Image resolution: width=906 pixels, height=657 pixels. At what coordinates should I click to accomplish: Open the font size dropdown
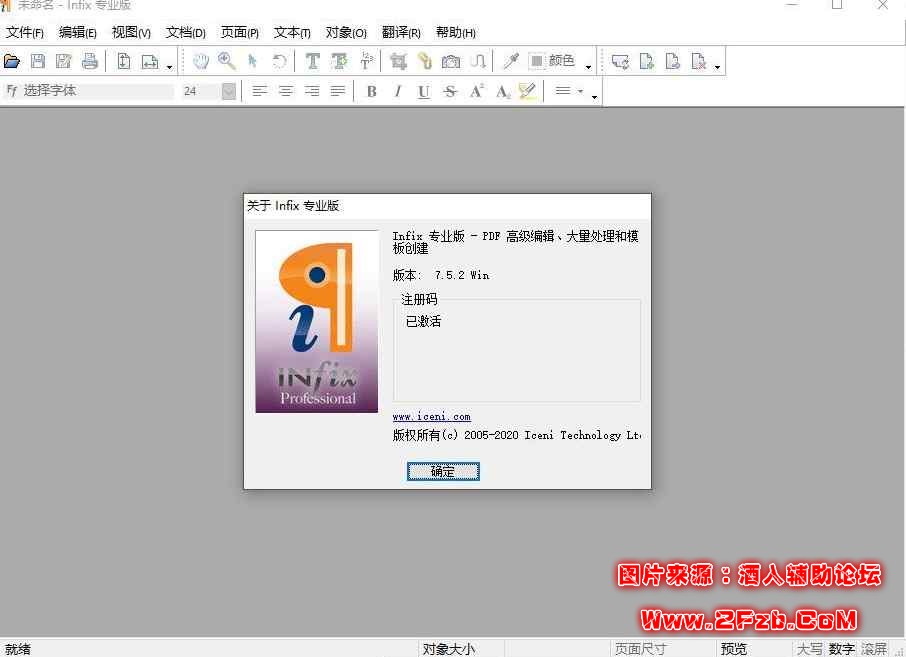(x=228, y=91)
